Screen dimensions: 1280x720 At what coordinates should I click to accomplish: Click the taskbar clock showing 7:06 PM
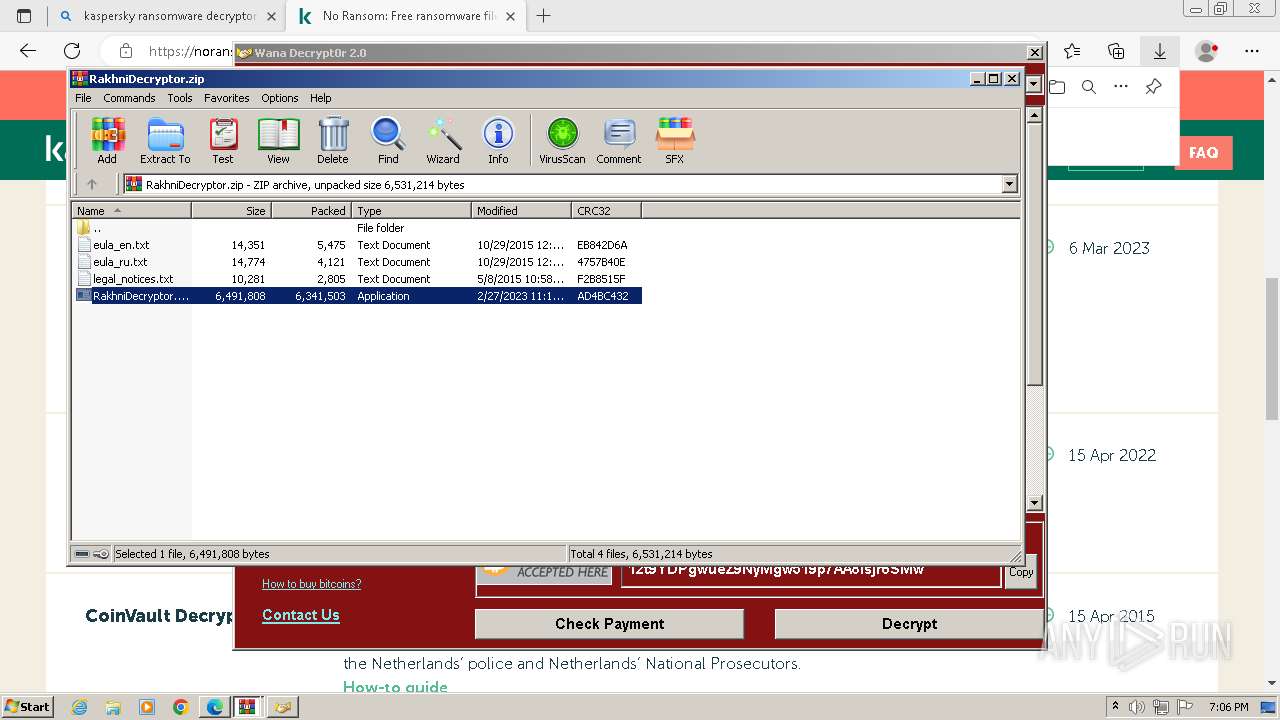coord(1228,707)
